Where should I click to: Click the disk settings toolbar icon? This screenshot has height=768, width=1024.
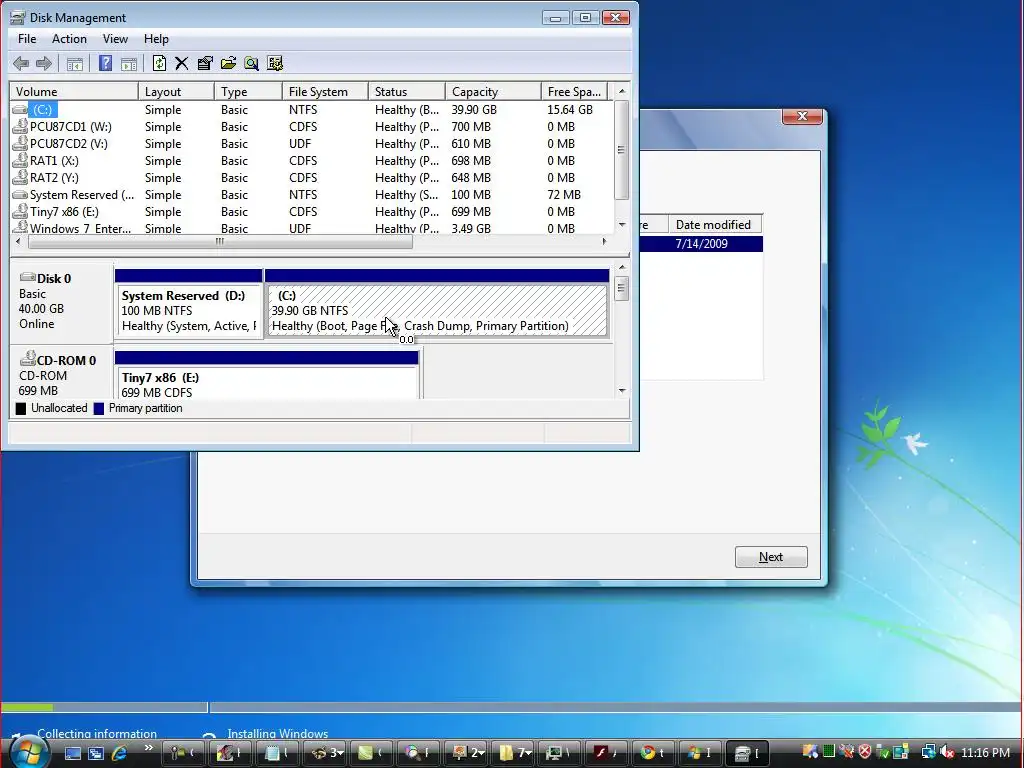point(275,63)
